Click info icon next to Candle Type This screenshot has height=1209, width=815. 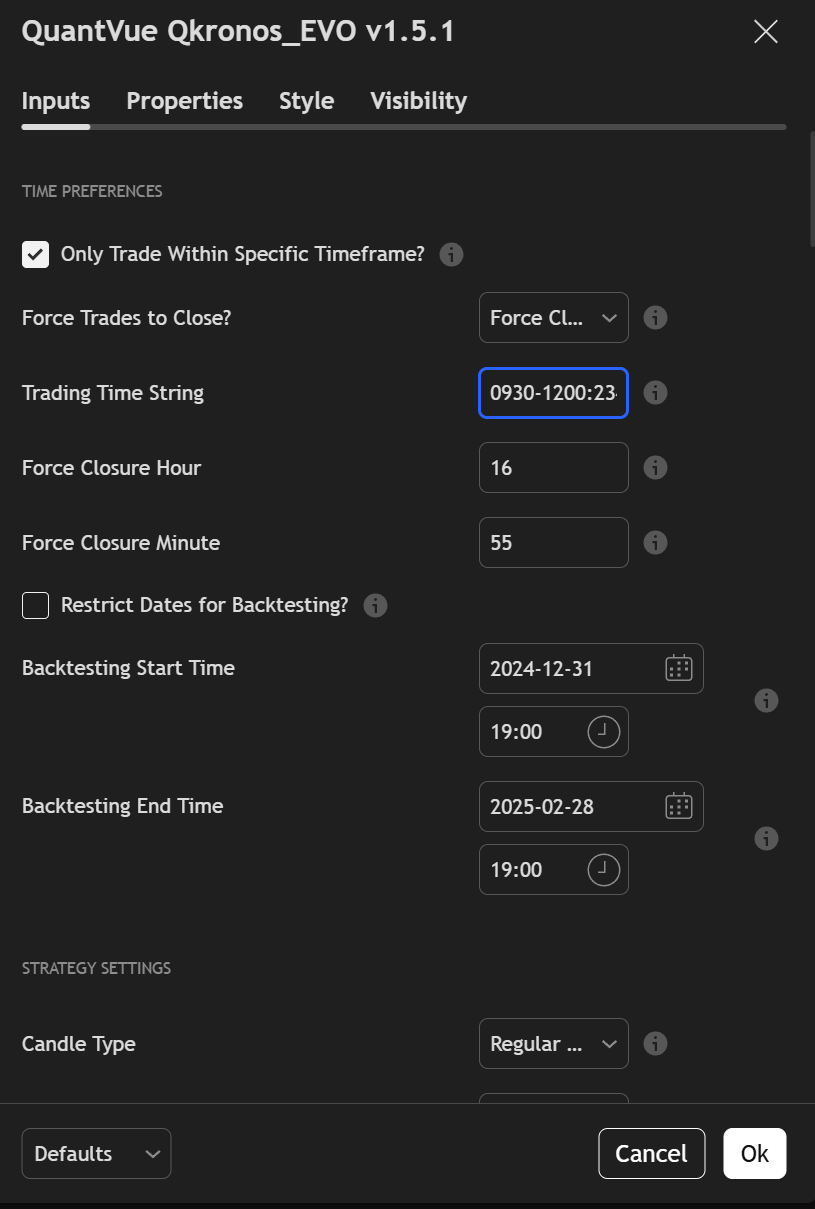click(655, 1044)
